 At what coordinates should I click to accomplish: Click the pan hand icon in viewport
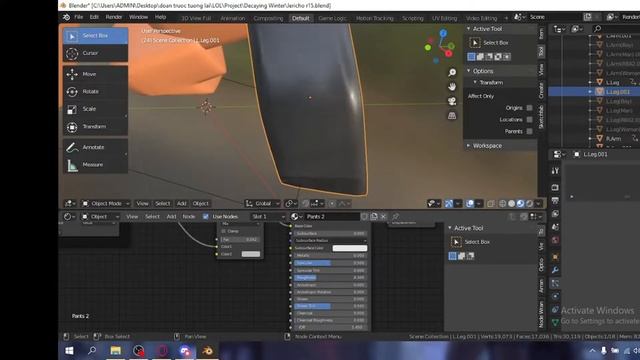tap(452, 87)
